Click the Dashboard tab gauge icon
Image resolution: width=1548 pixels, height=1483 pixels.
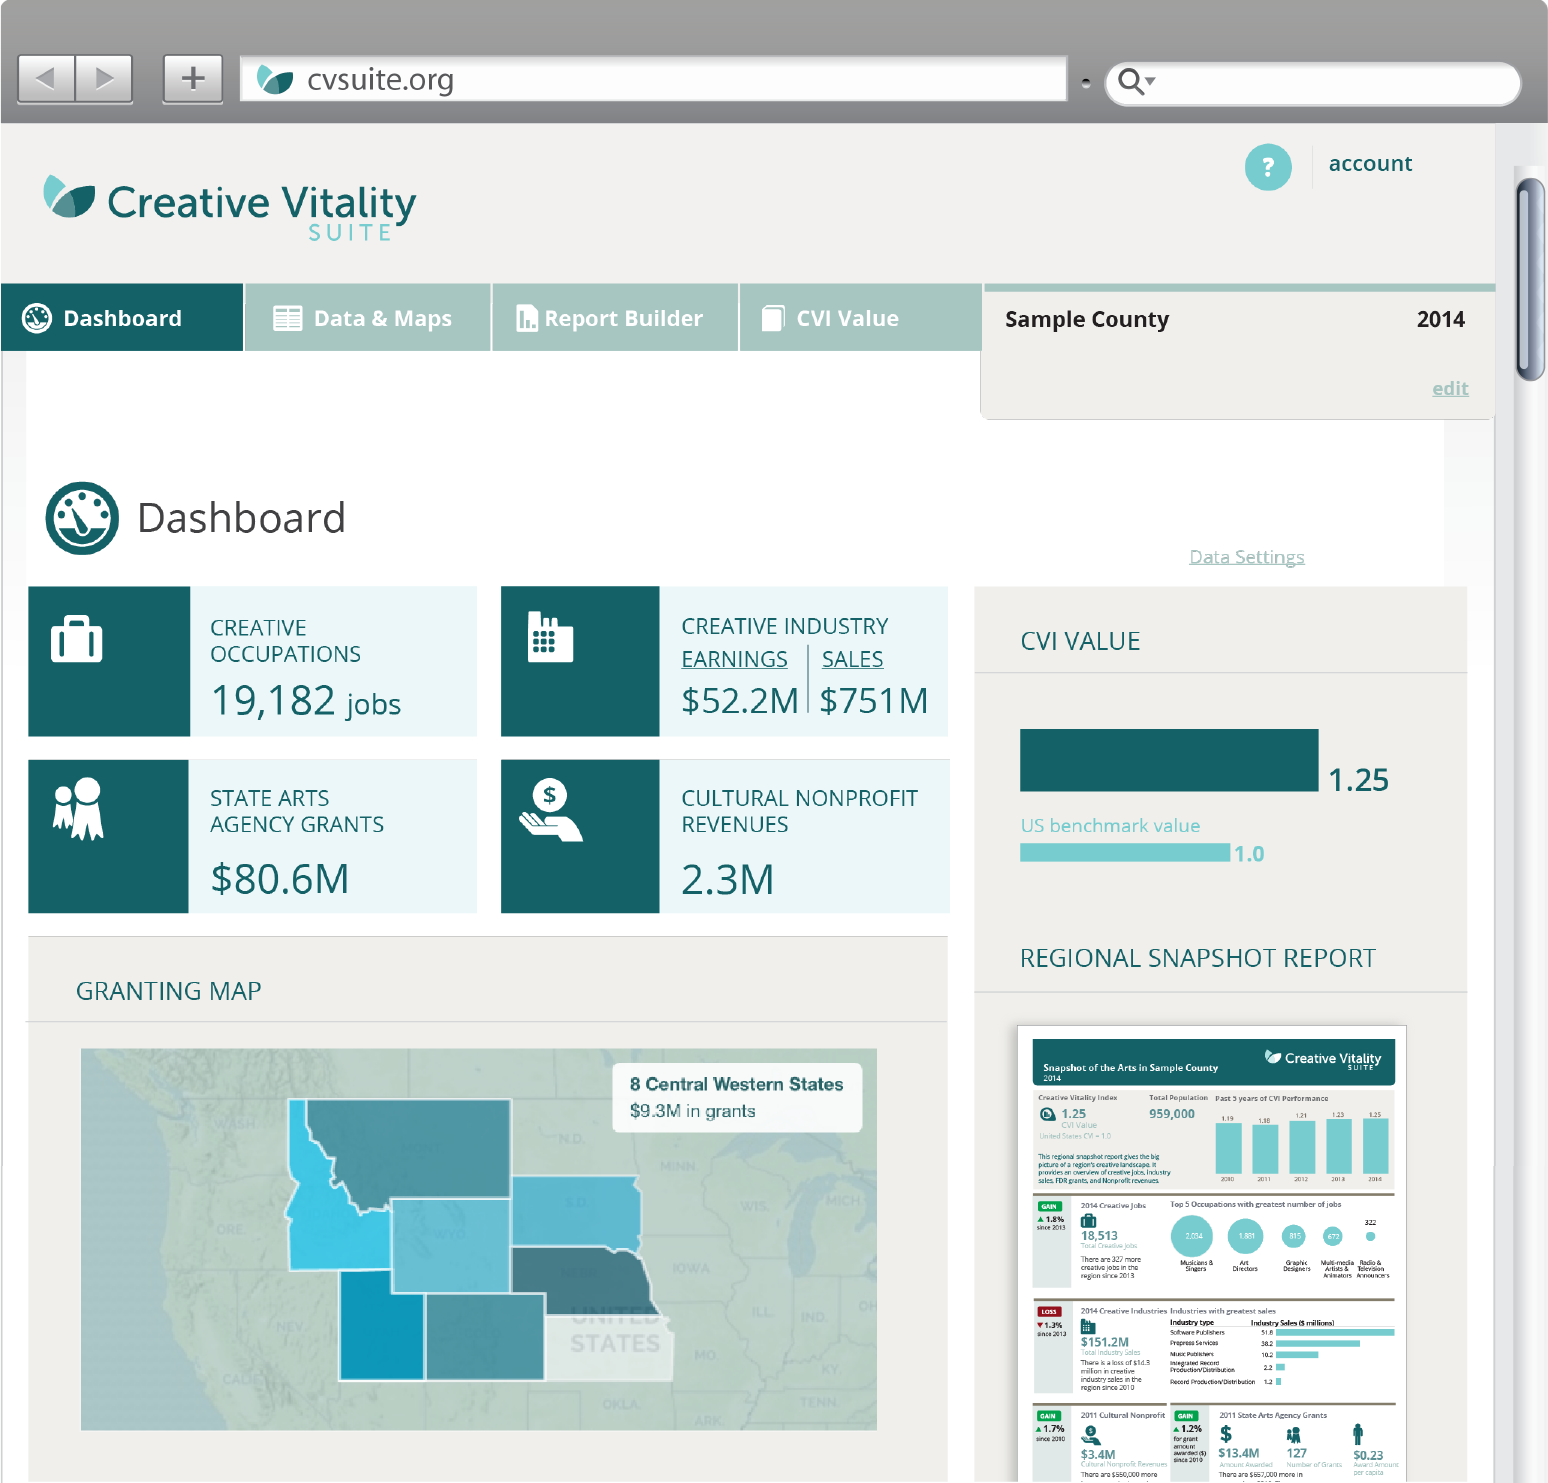click(37, 318)
